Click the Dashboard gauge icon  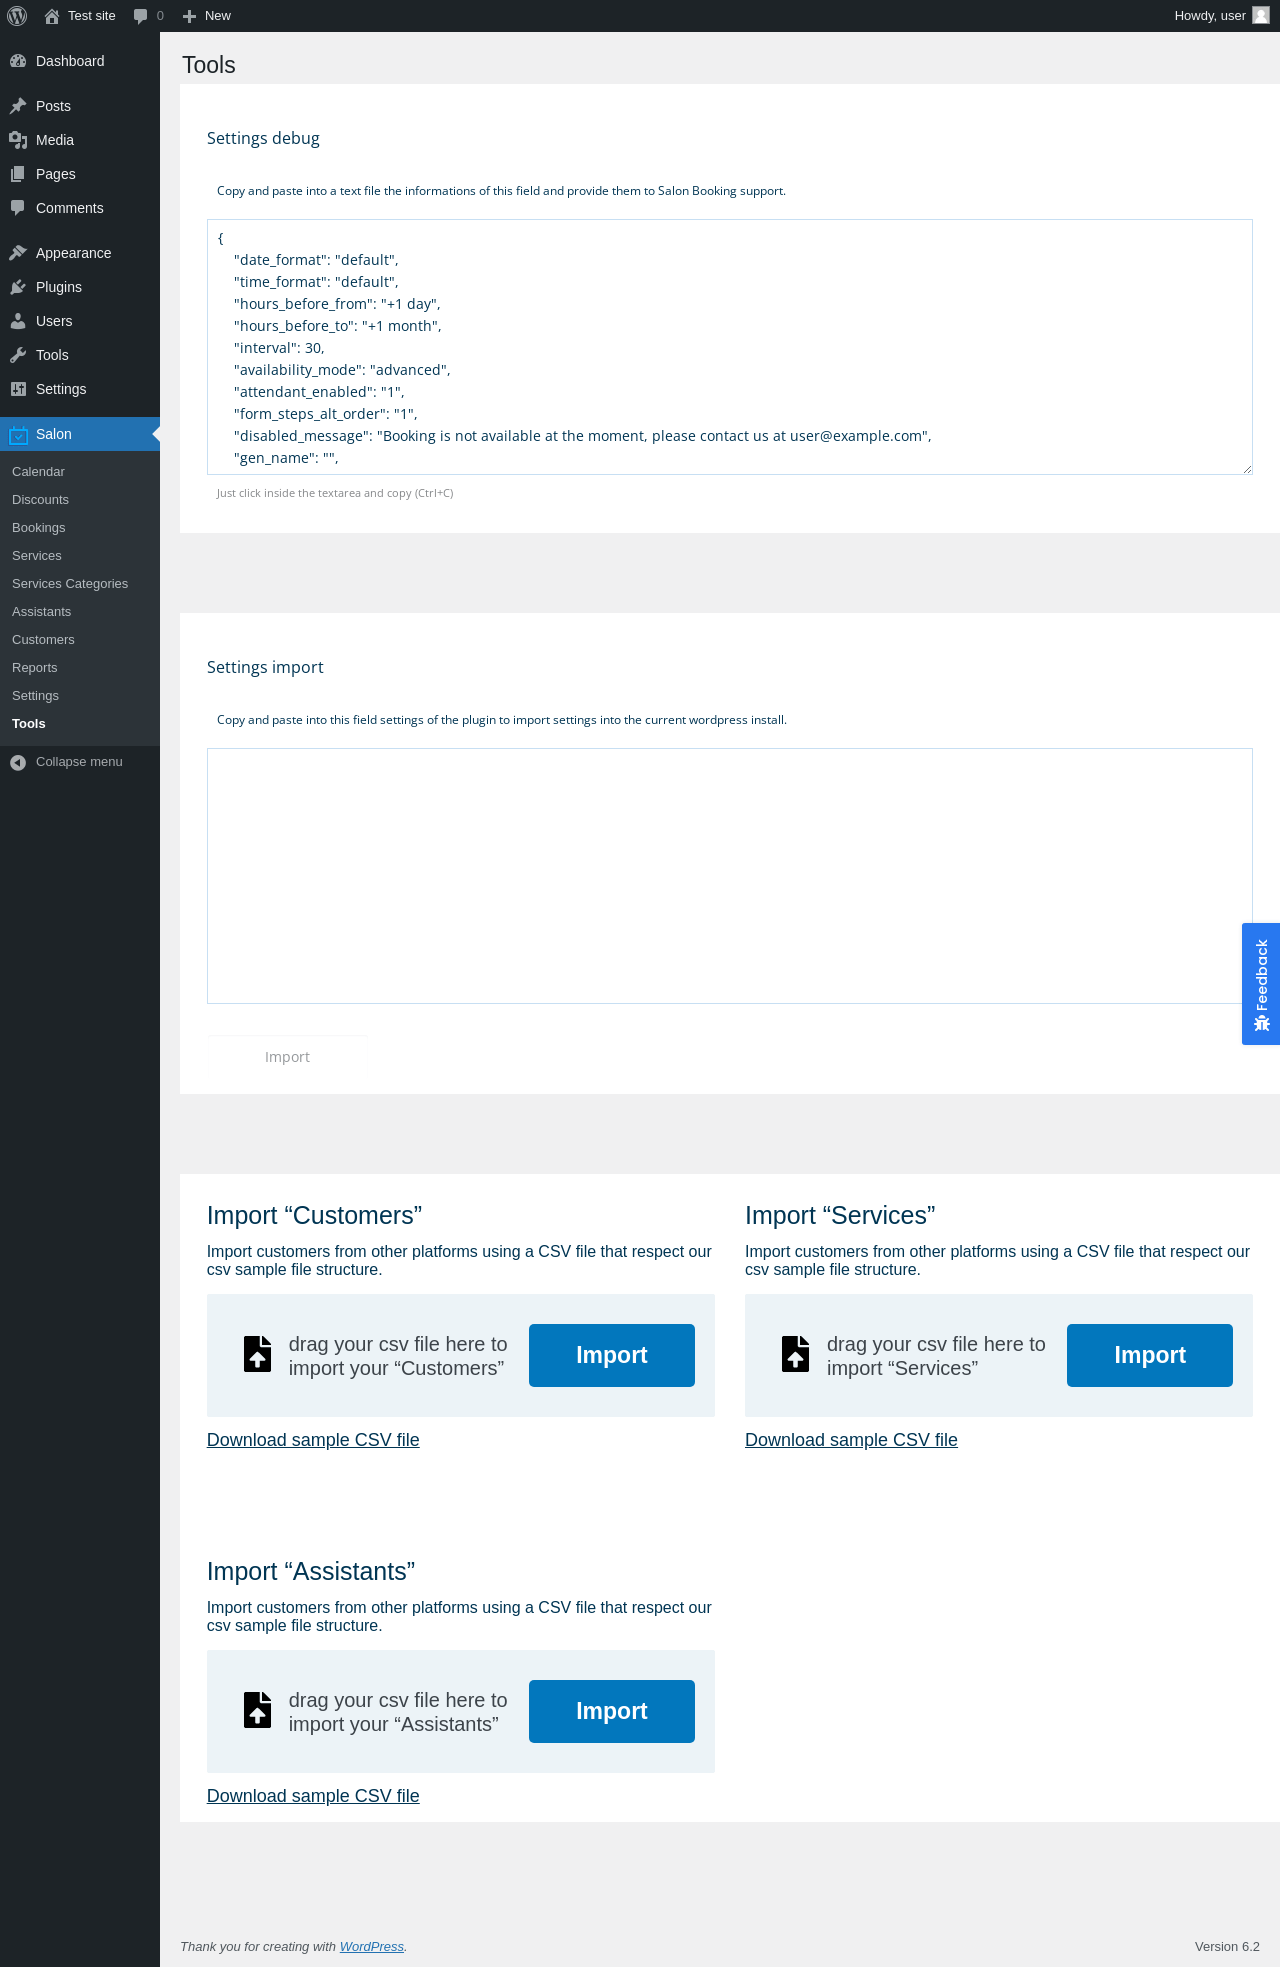pyautogui.click(x=18, y=61)
